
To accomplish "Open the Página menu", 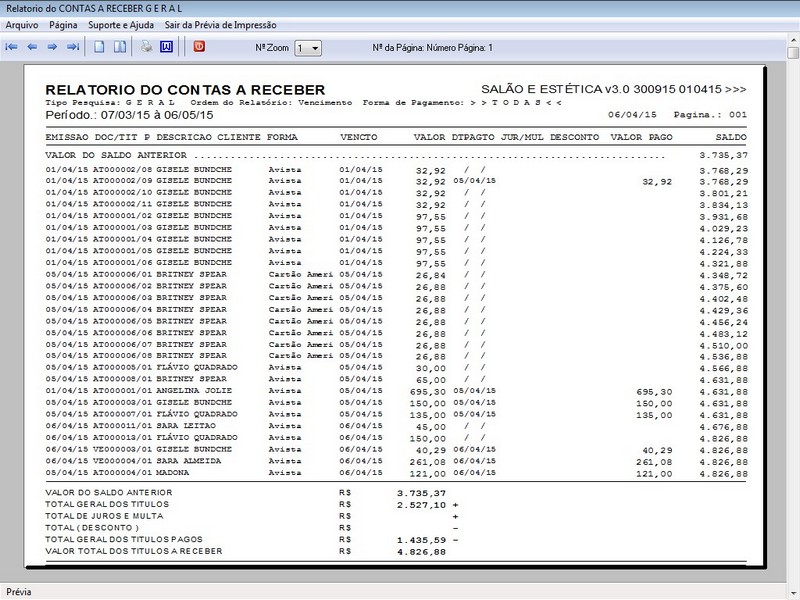I will (63, 24).
